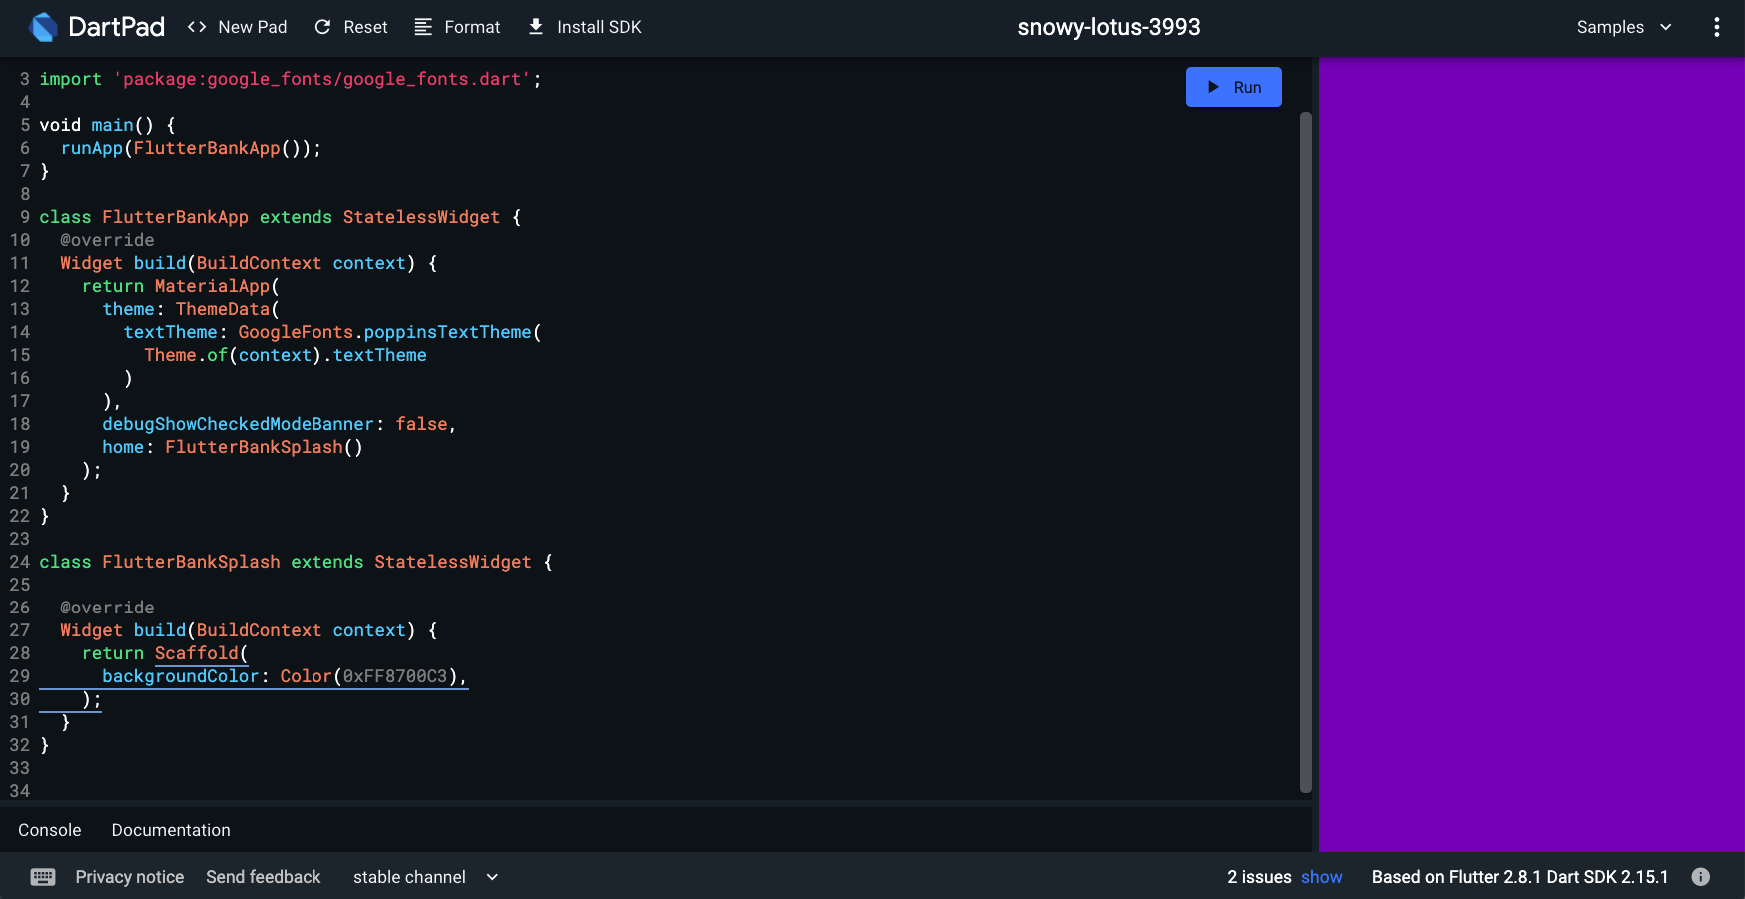This screenshot has width=1745, height=899.
Task: Click the 'class FlutterBankSplash' declaration line
Action: point(296,562)
